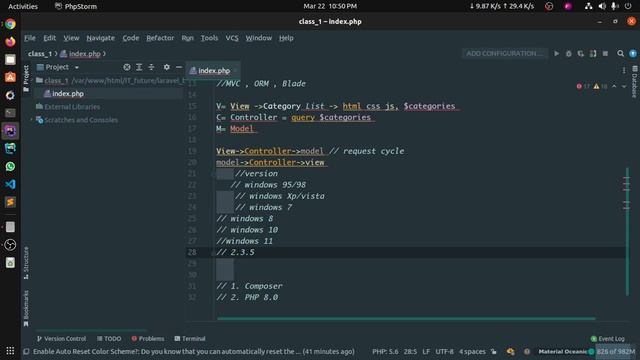Click Add Configuration dropdown
The height and width of the screenshot is (360, 640).
click(504, 53)
